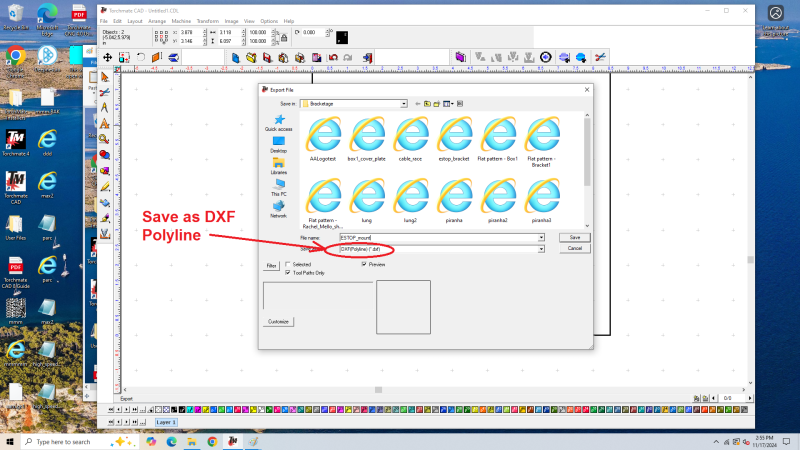Viewport: 800px width, 450px height.
Task: Click the X position input field
Action: [x=191, y=32]
